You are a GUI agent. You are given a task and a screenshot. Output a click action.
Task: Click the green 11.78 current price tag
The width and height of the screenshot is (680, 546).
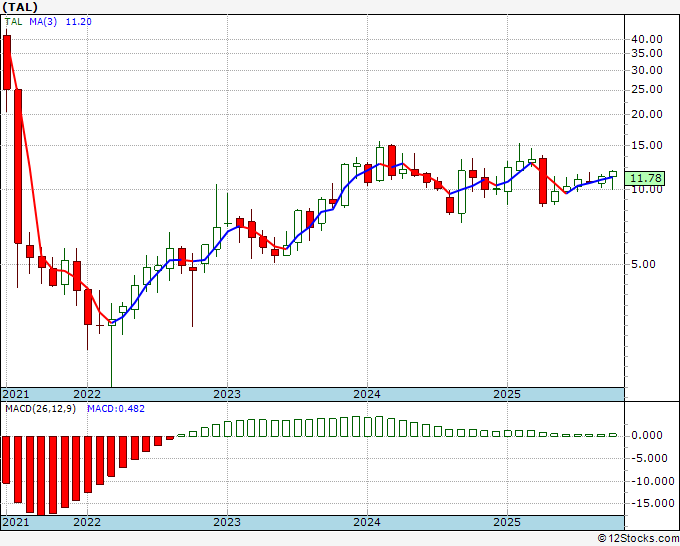click(646, 178)
